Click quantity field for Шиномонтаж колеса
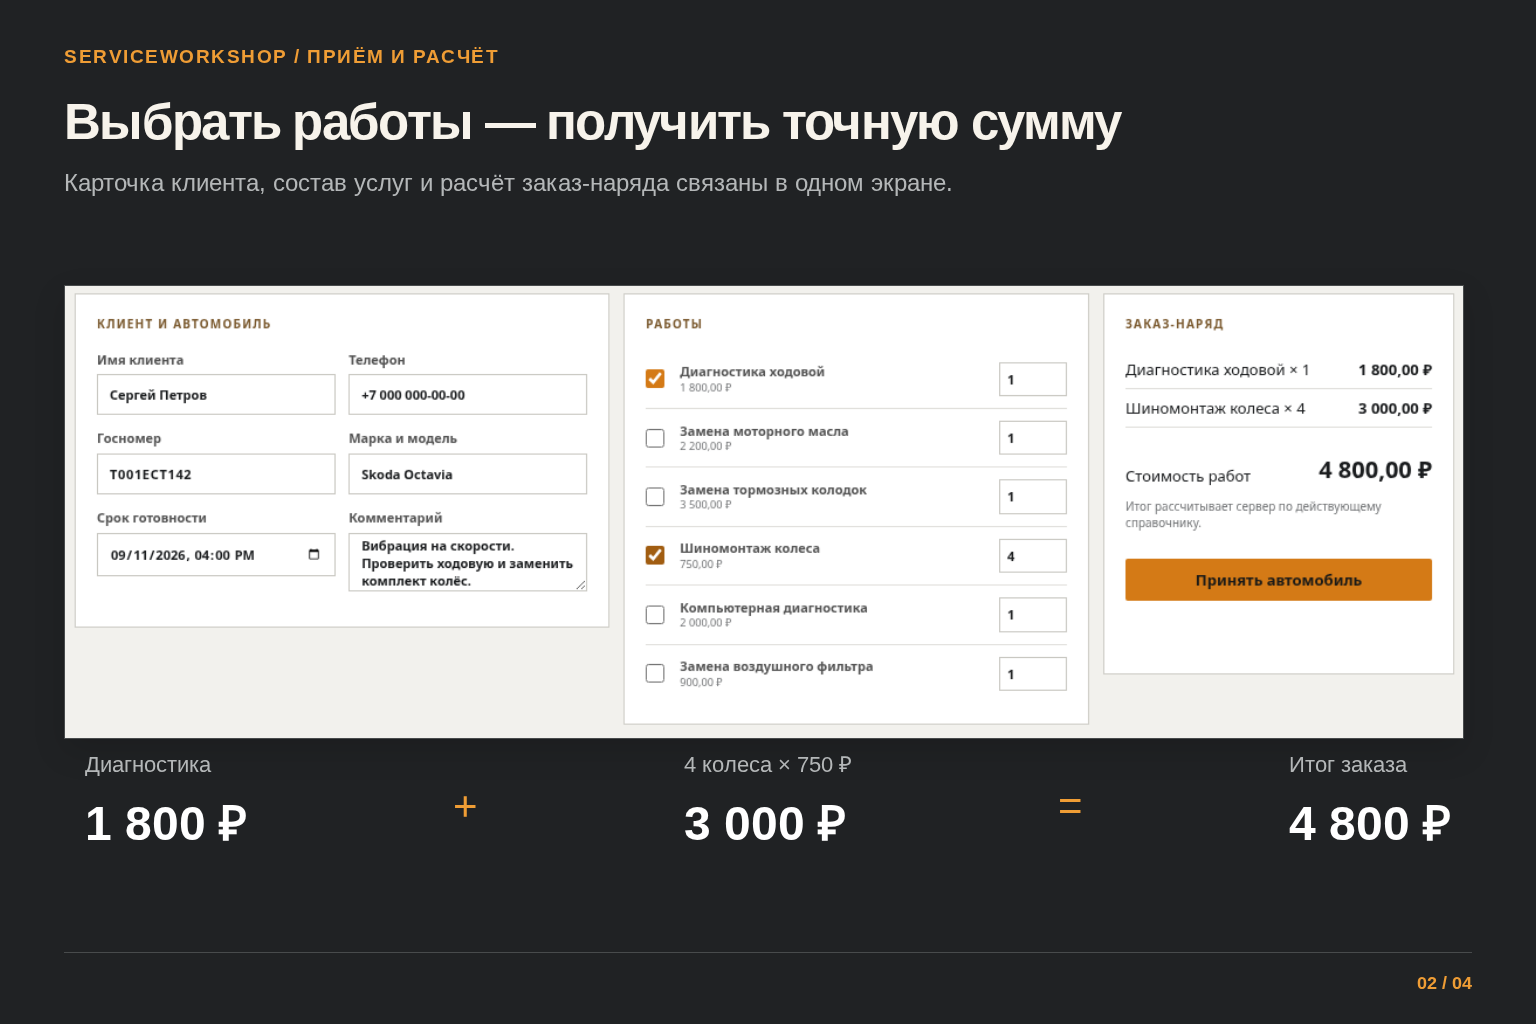The image size is (1536, 1024). coord(1033,556)
